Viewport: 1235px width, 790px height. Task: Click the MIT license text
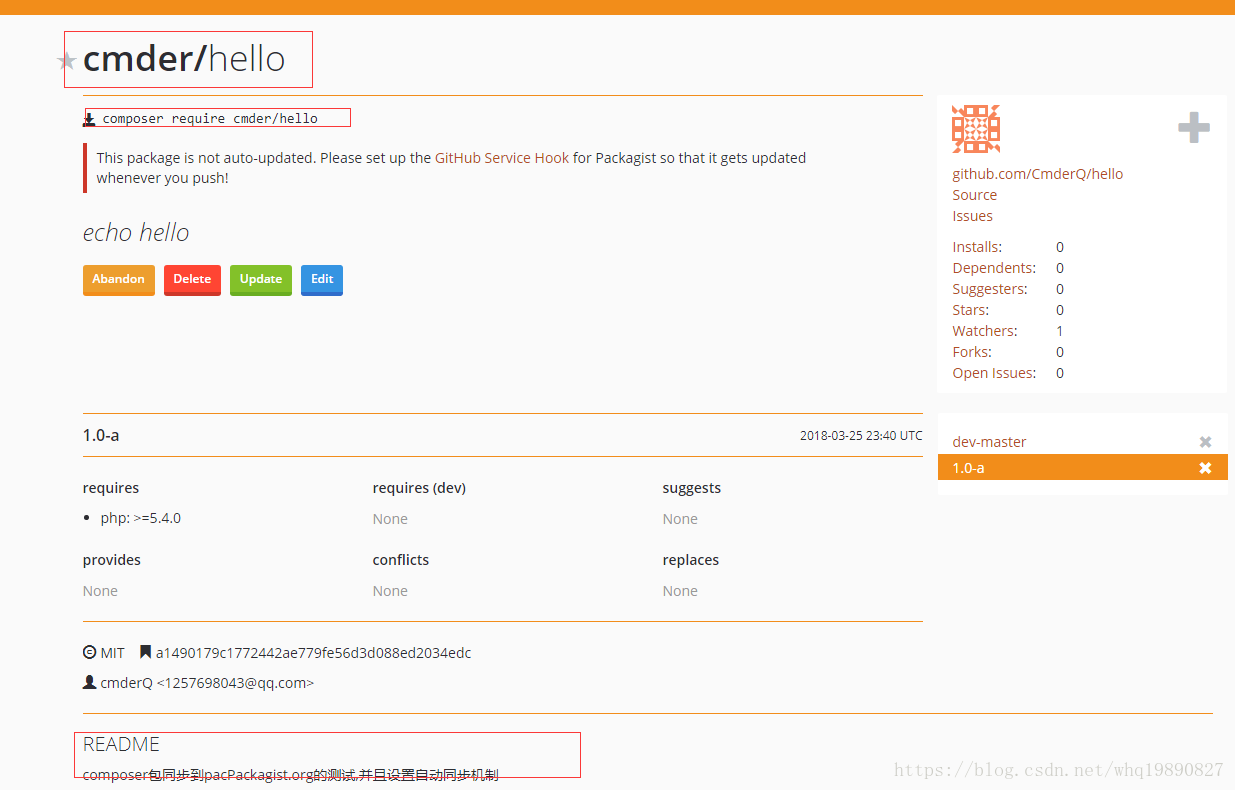click(x=113, y=653)
